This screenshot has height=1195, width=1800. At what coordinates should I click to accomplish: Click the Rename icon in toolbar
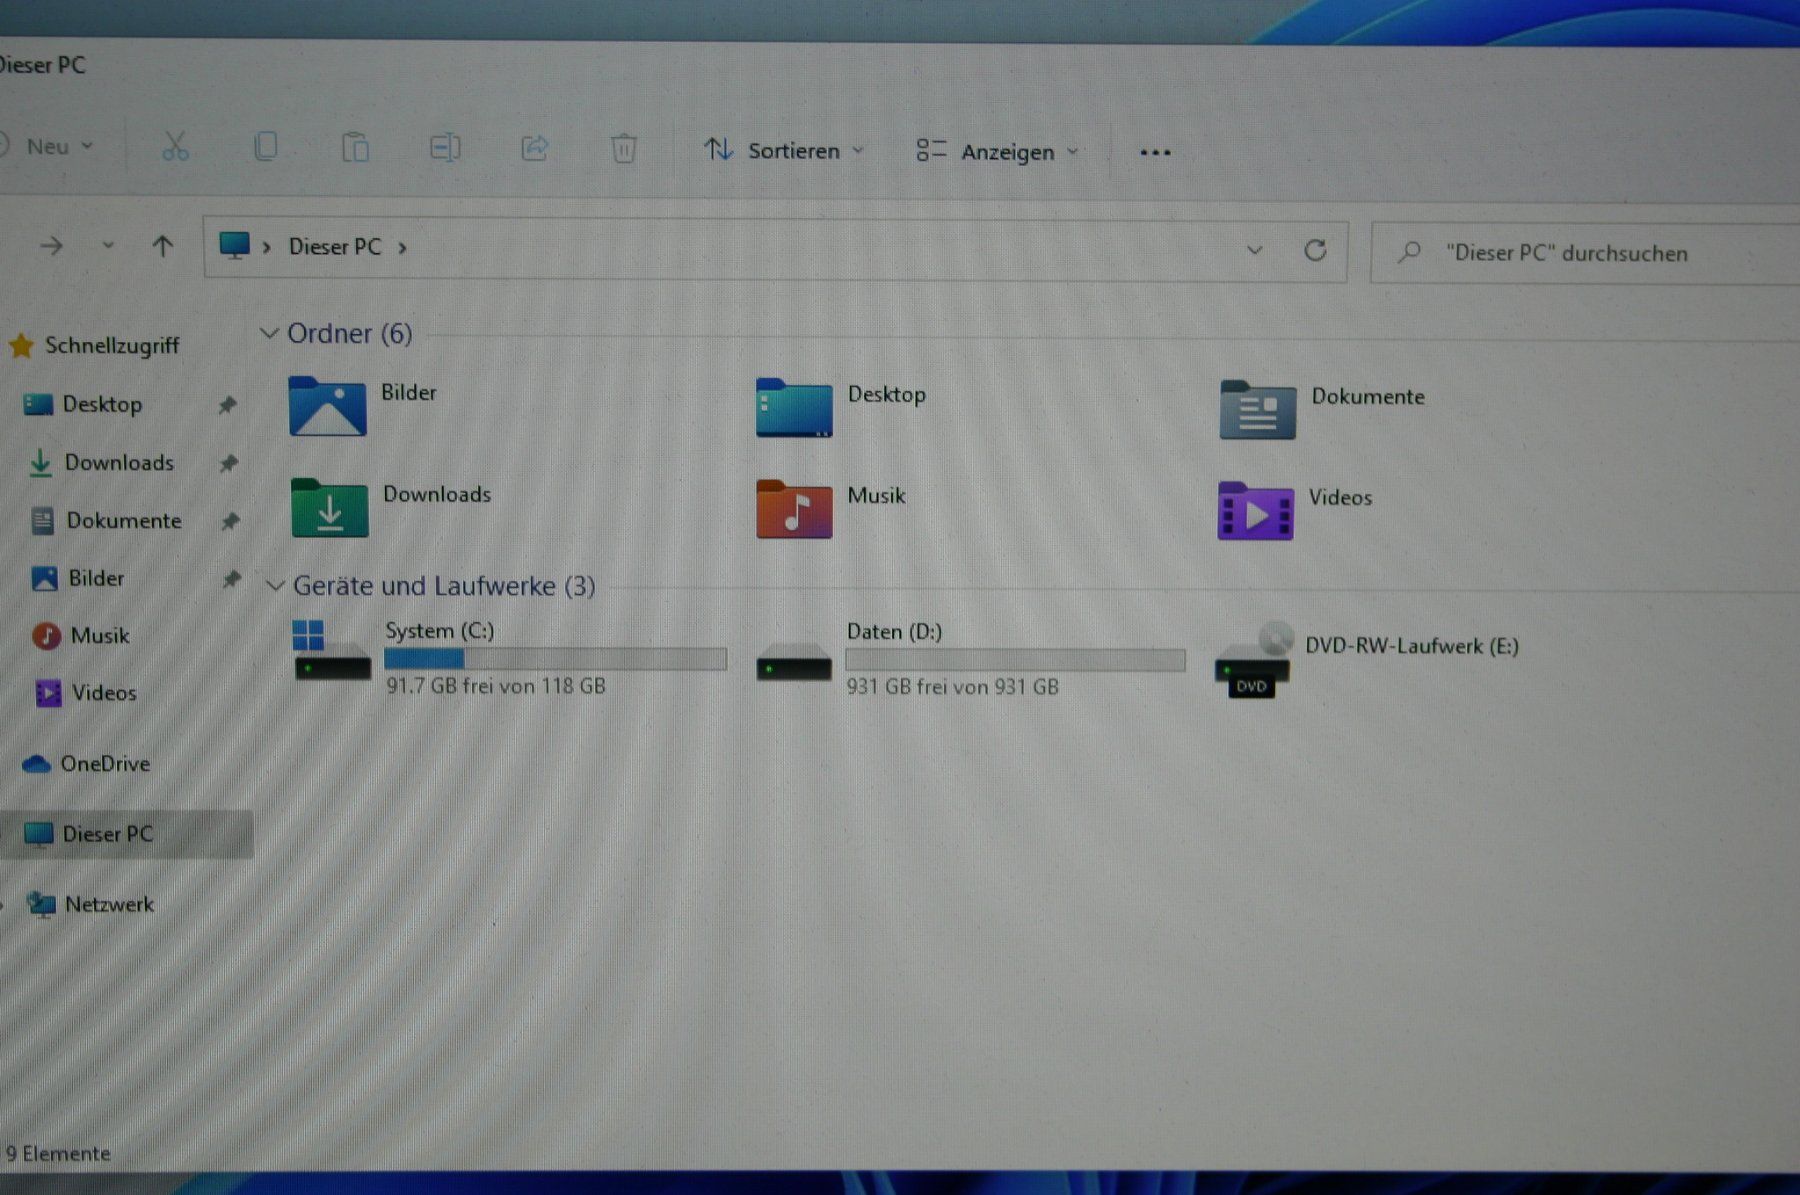445,148
